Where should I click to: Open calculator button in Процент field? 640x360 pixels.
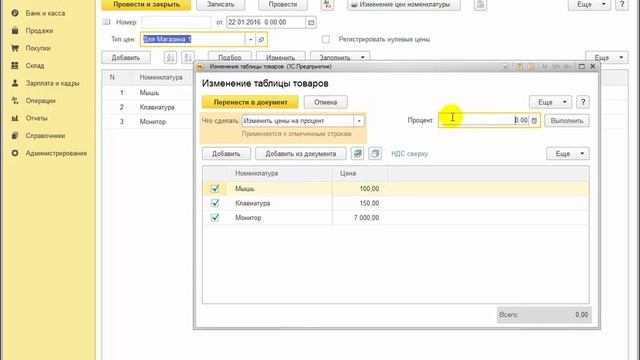pos(534,120)
